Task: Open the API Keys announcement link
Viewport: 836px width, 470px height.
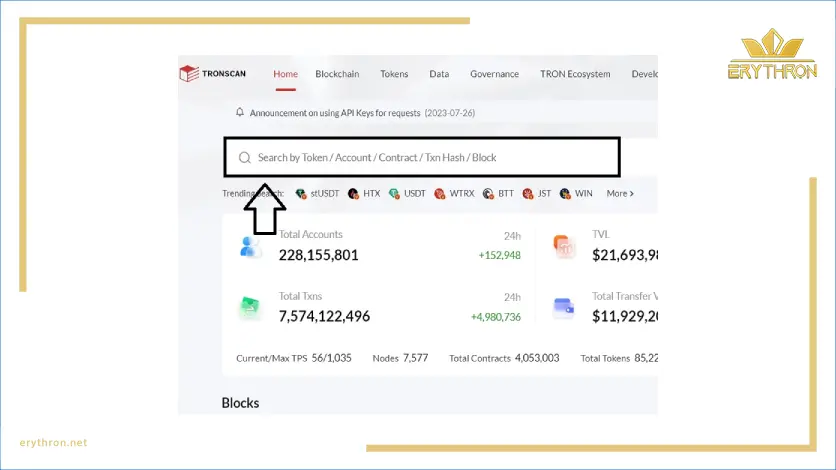Action: [362, 113]
